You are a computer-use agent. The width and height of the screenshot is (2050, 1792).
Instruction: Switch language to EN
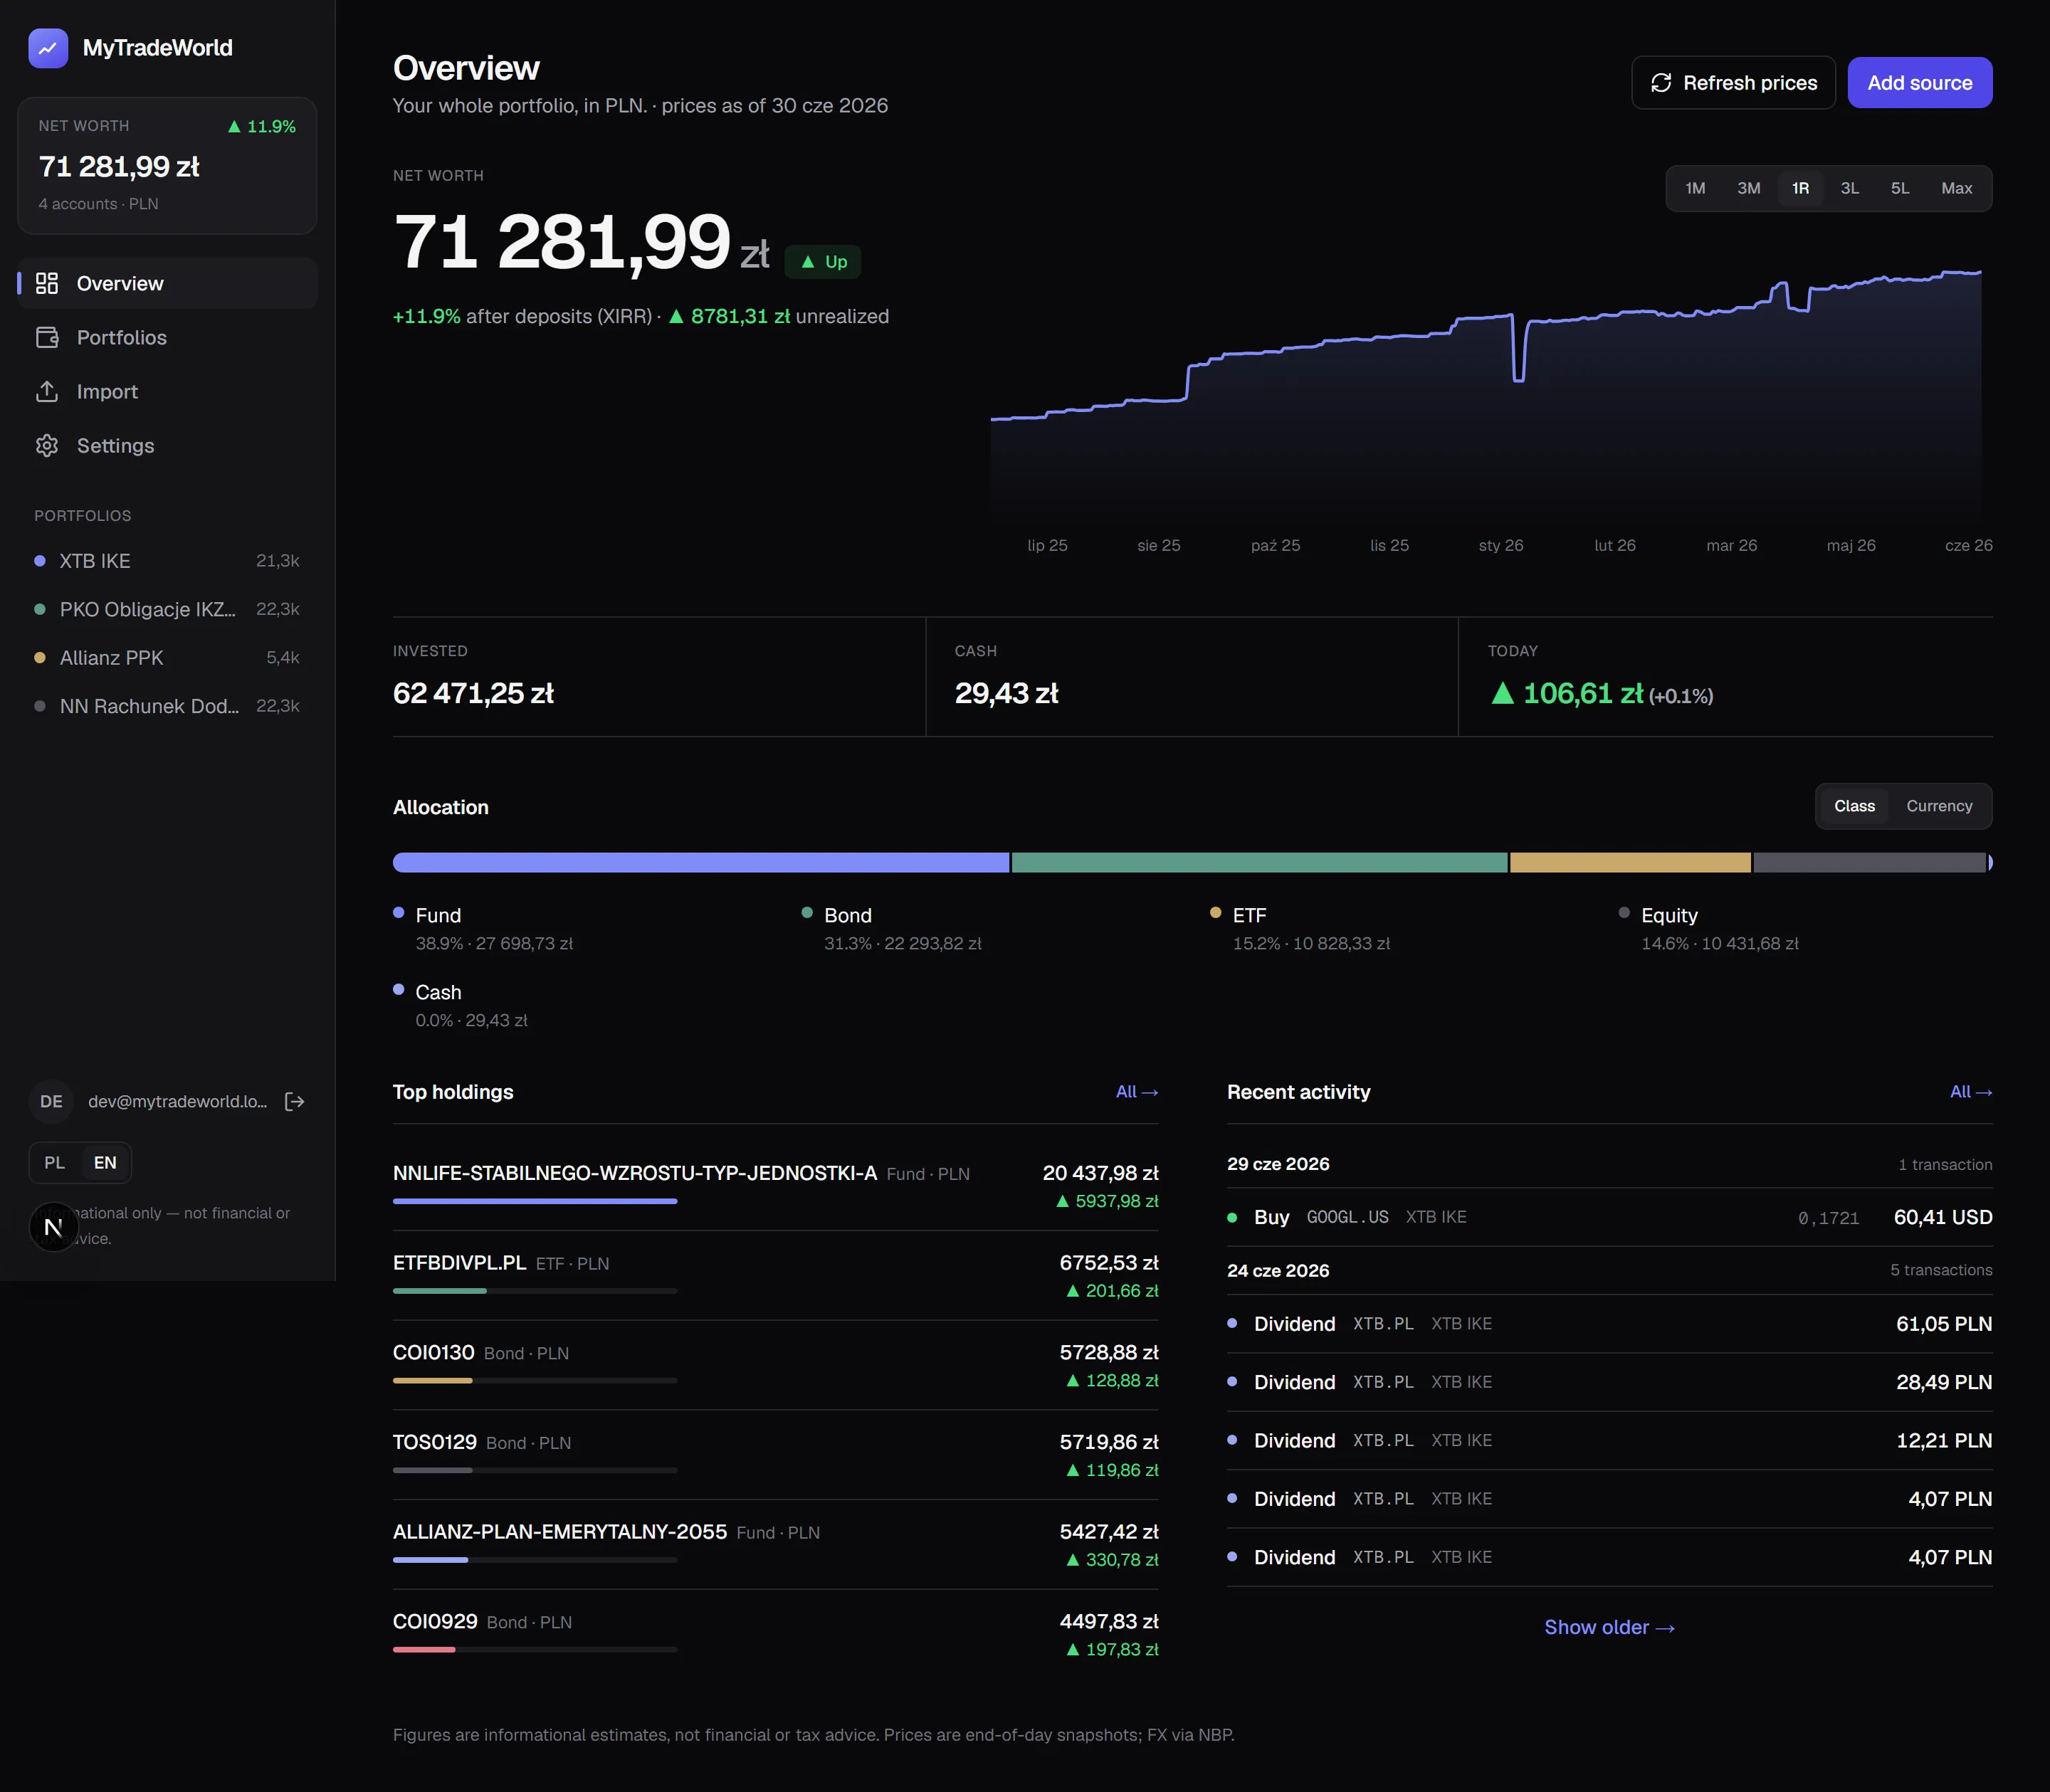coord(105,1162)
